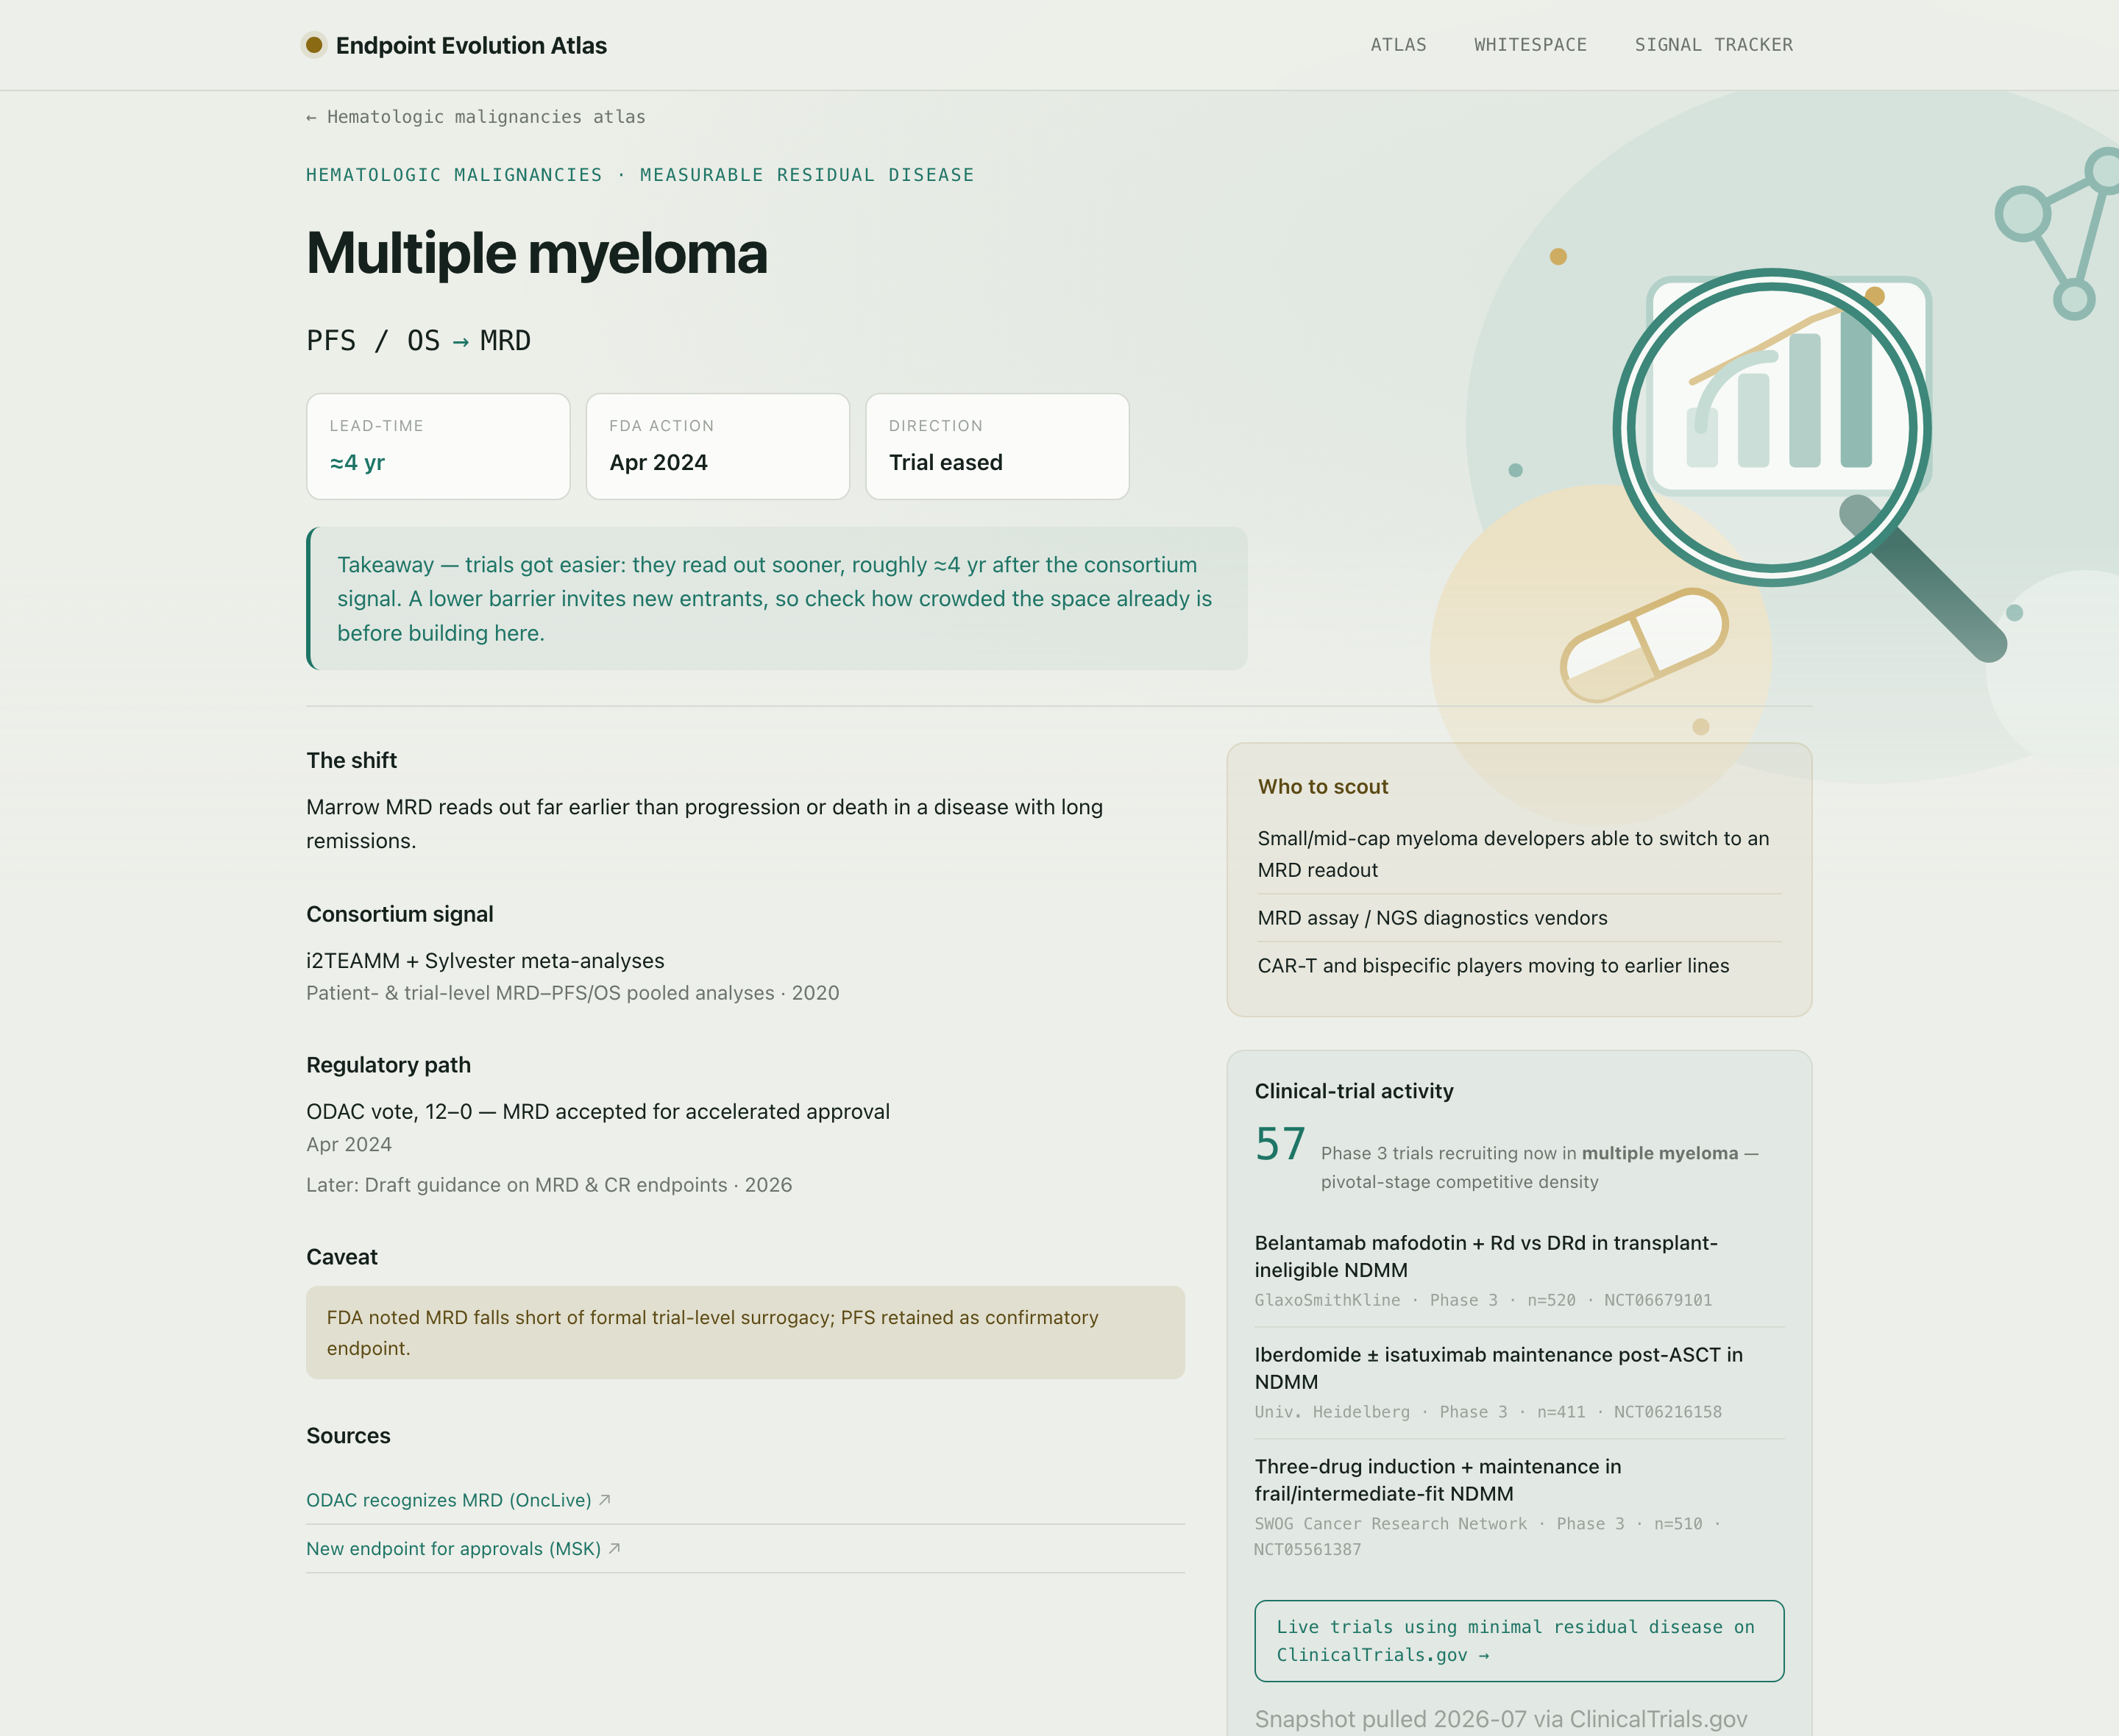Image resolution: width=2119 pixels, height=1736 pixels.
Task: Select Three-drug induction + maintenance trial
Action: coord(1438,1480)
